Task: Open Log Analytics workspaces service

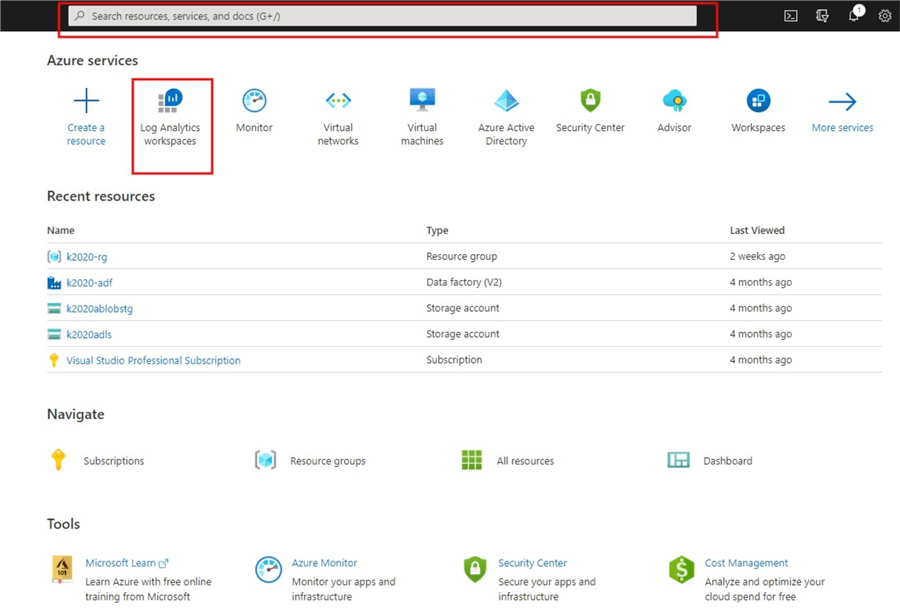Action: tap(170, 118)
